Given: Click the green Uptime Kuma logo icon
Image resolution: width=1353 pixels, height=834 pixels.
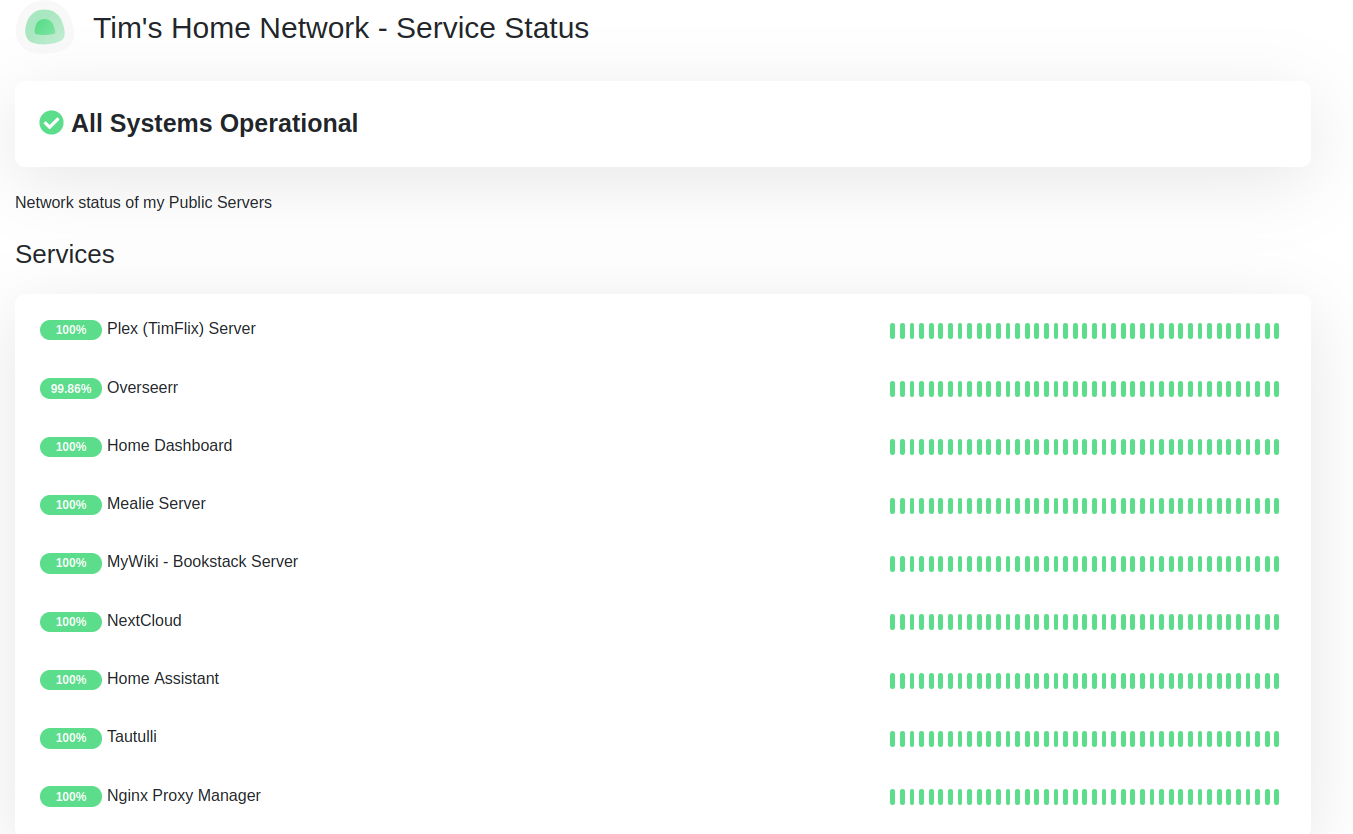Looking at the screenshot, I should pos(44,27).
